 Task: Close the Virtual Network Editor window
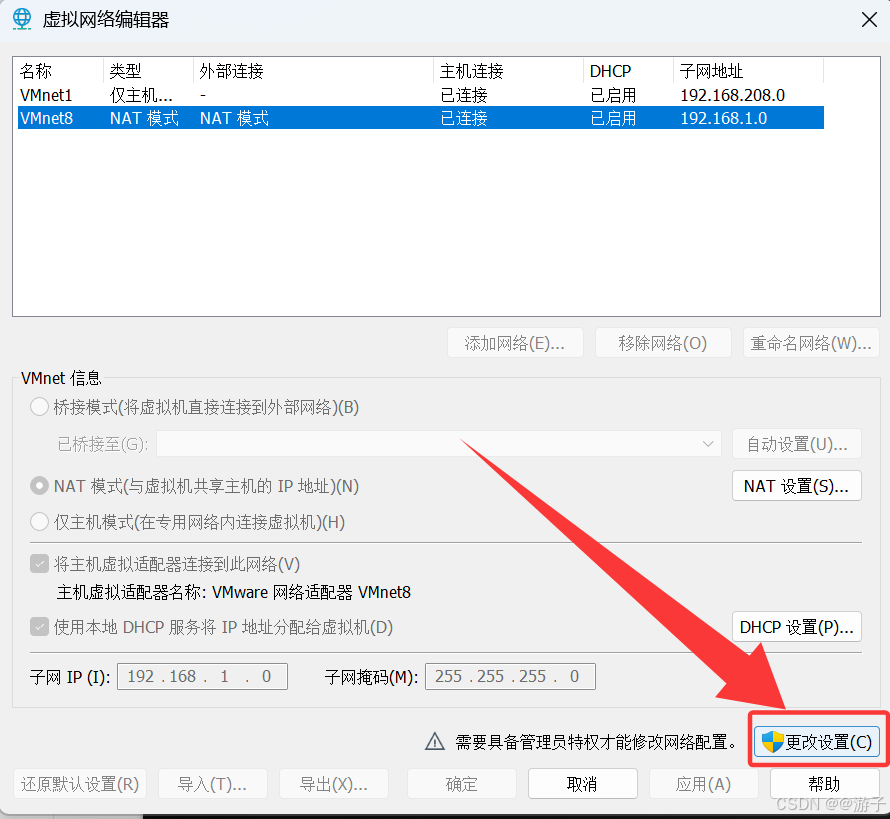[869, 20]
